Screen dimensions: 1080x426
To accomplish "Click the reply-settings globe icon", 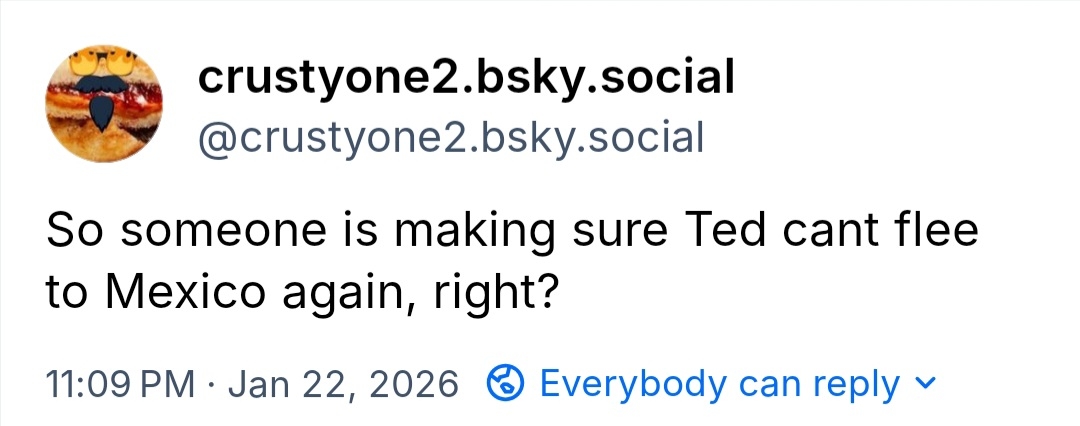I will [x=505, y=383].
